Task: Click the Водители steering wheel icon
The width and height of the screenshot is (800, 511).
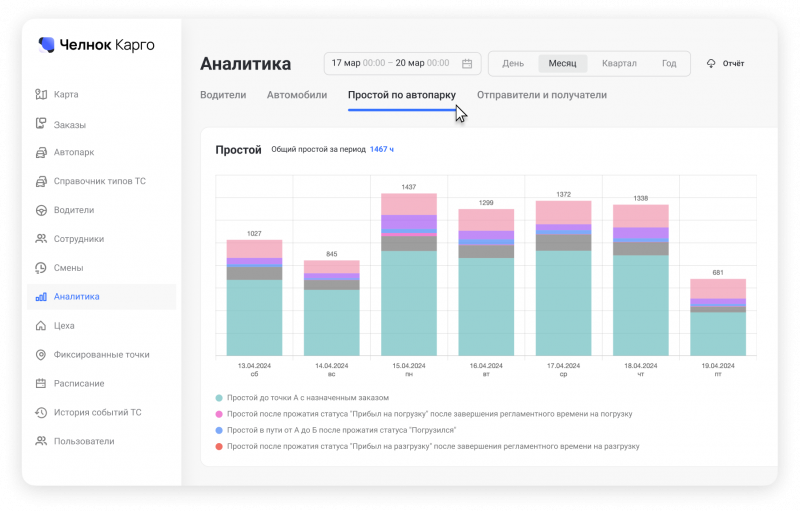Action: [x=41, y=210]
